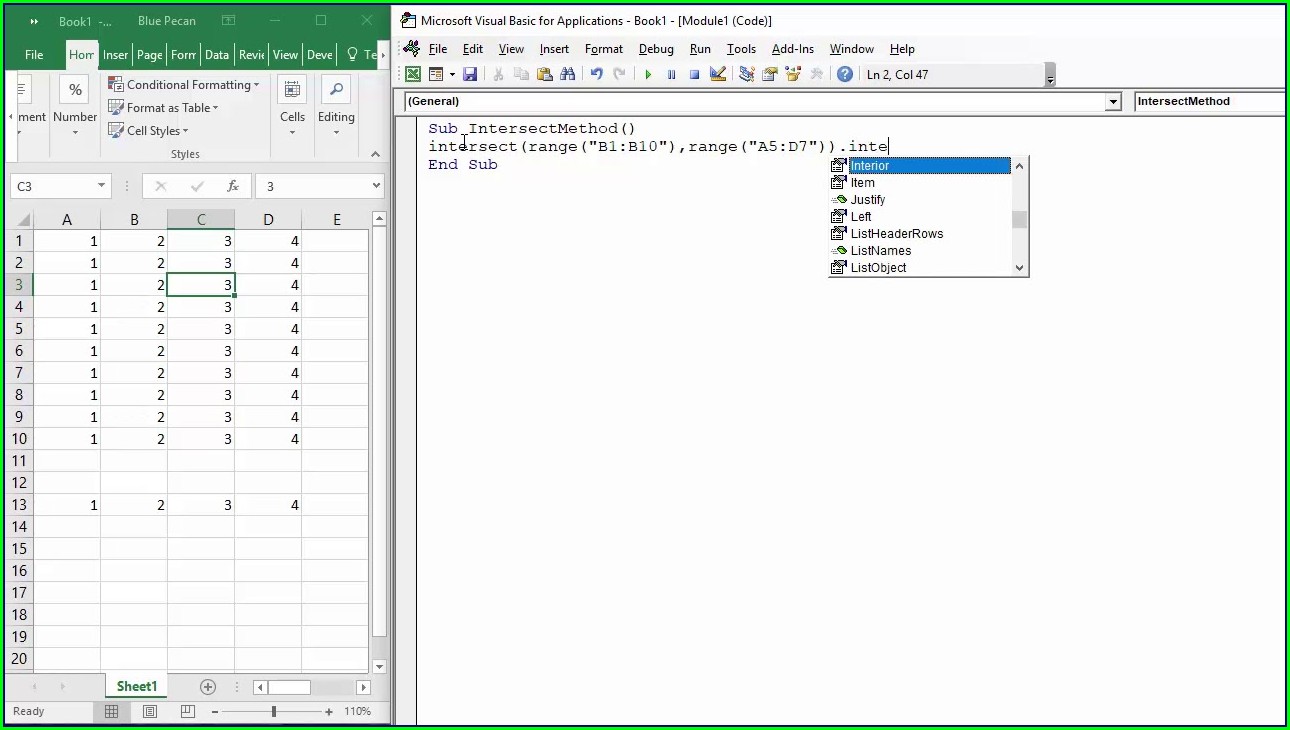Click the Paste clipboard icon in VBA toolbar
This screenshot has height=730, width=1290.
pyautogui.click(x=544, y=74)
